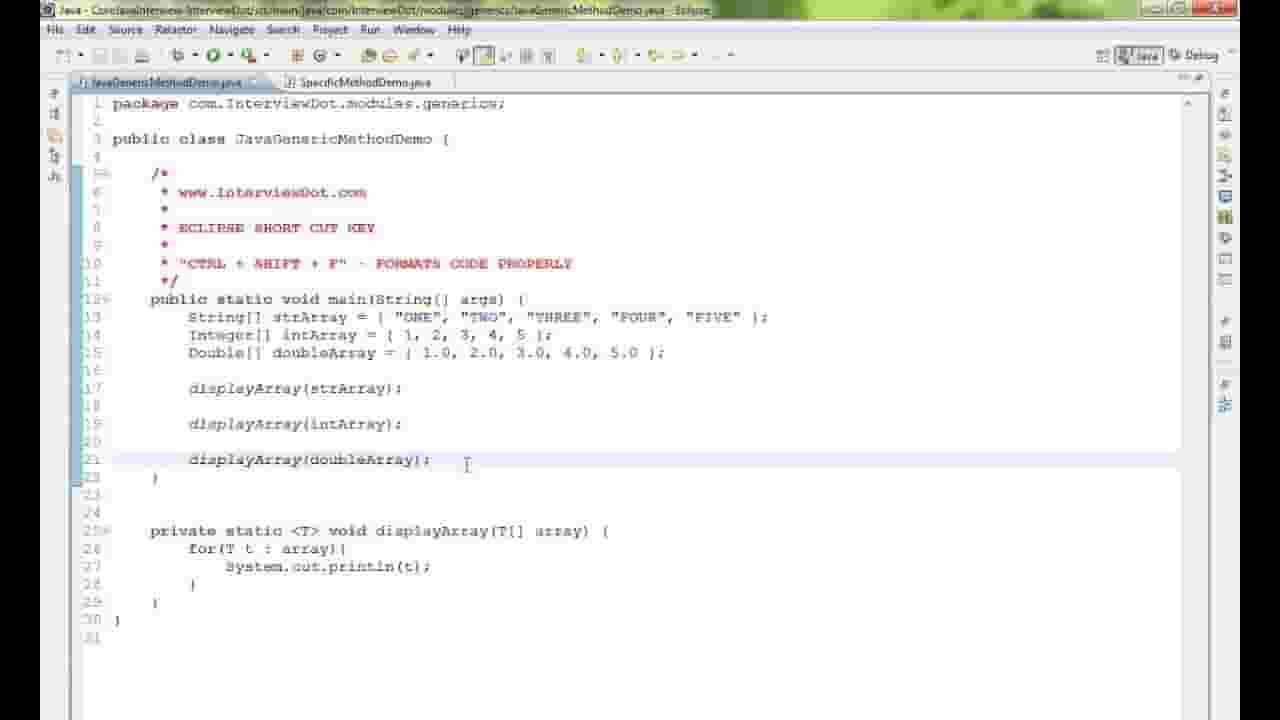Jump to the Next Annotation
1280x720 pixels.
tap(583, 56)
